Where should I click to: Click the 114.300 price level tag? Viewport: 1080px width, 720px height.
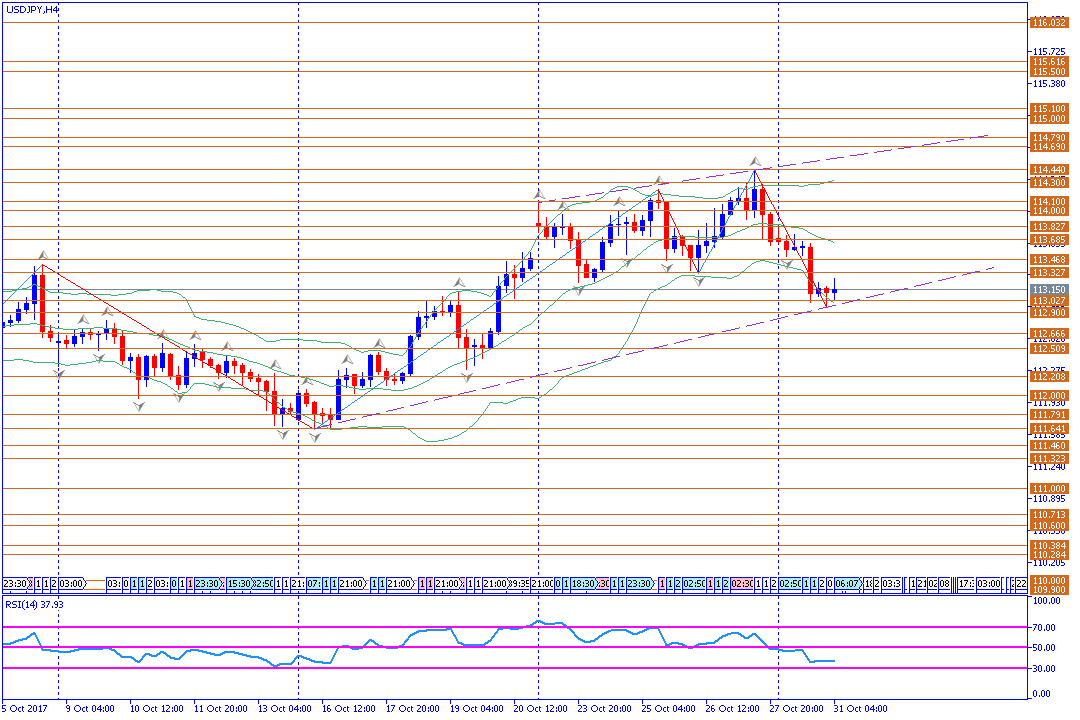click(x=1049, y=183)
